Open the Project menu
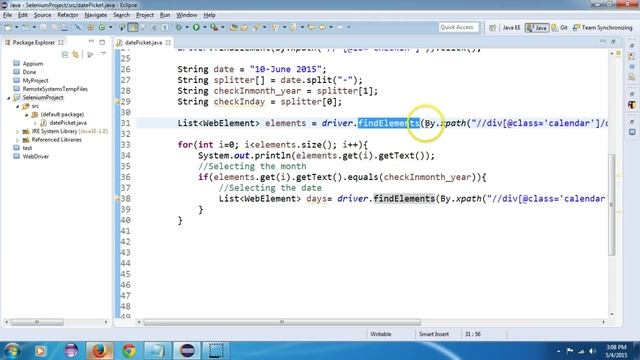 point(145,15)
